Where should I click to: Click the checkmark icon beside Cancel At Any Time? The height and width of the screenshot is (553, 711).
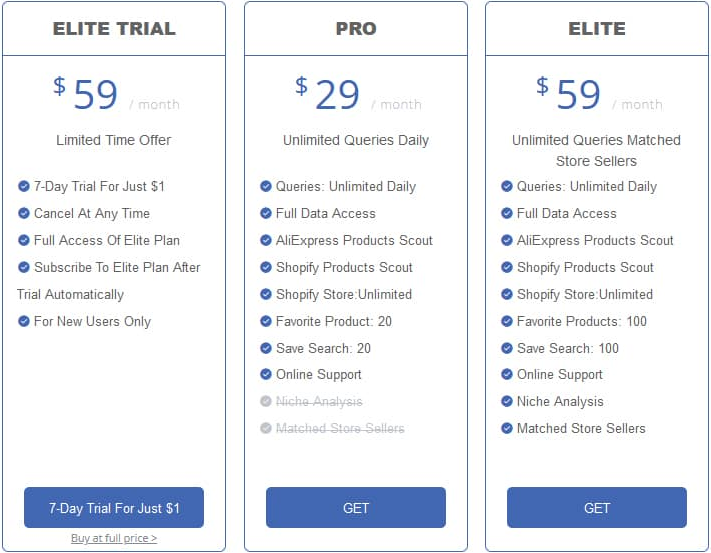pyautogui.click(x=24, y=213)
